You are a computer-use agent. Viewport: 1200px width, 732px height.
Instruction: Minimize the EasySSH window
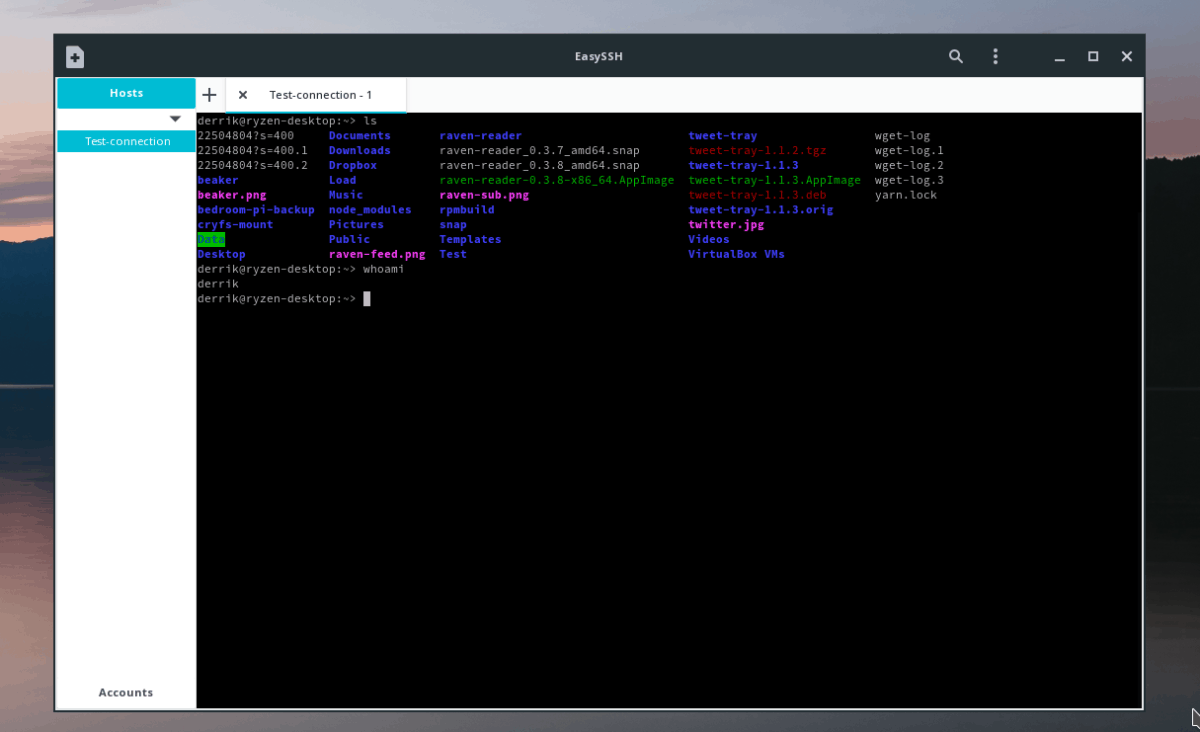[1059, 57]
